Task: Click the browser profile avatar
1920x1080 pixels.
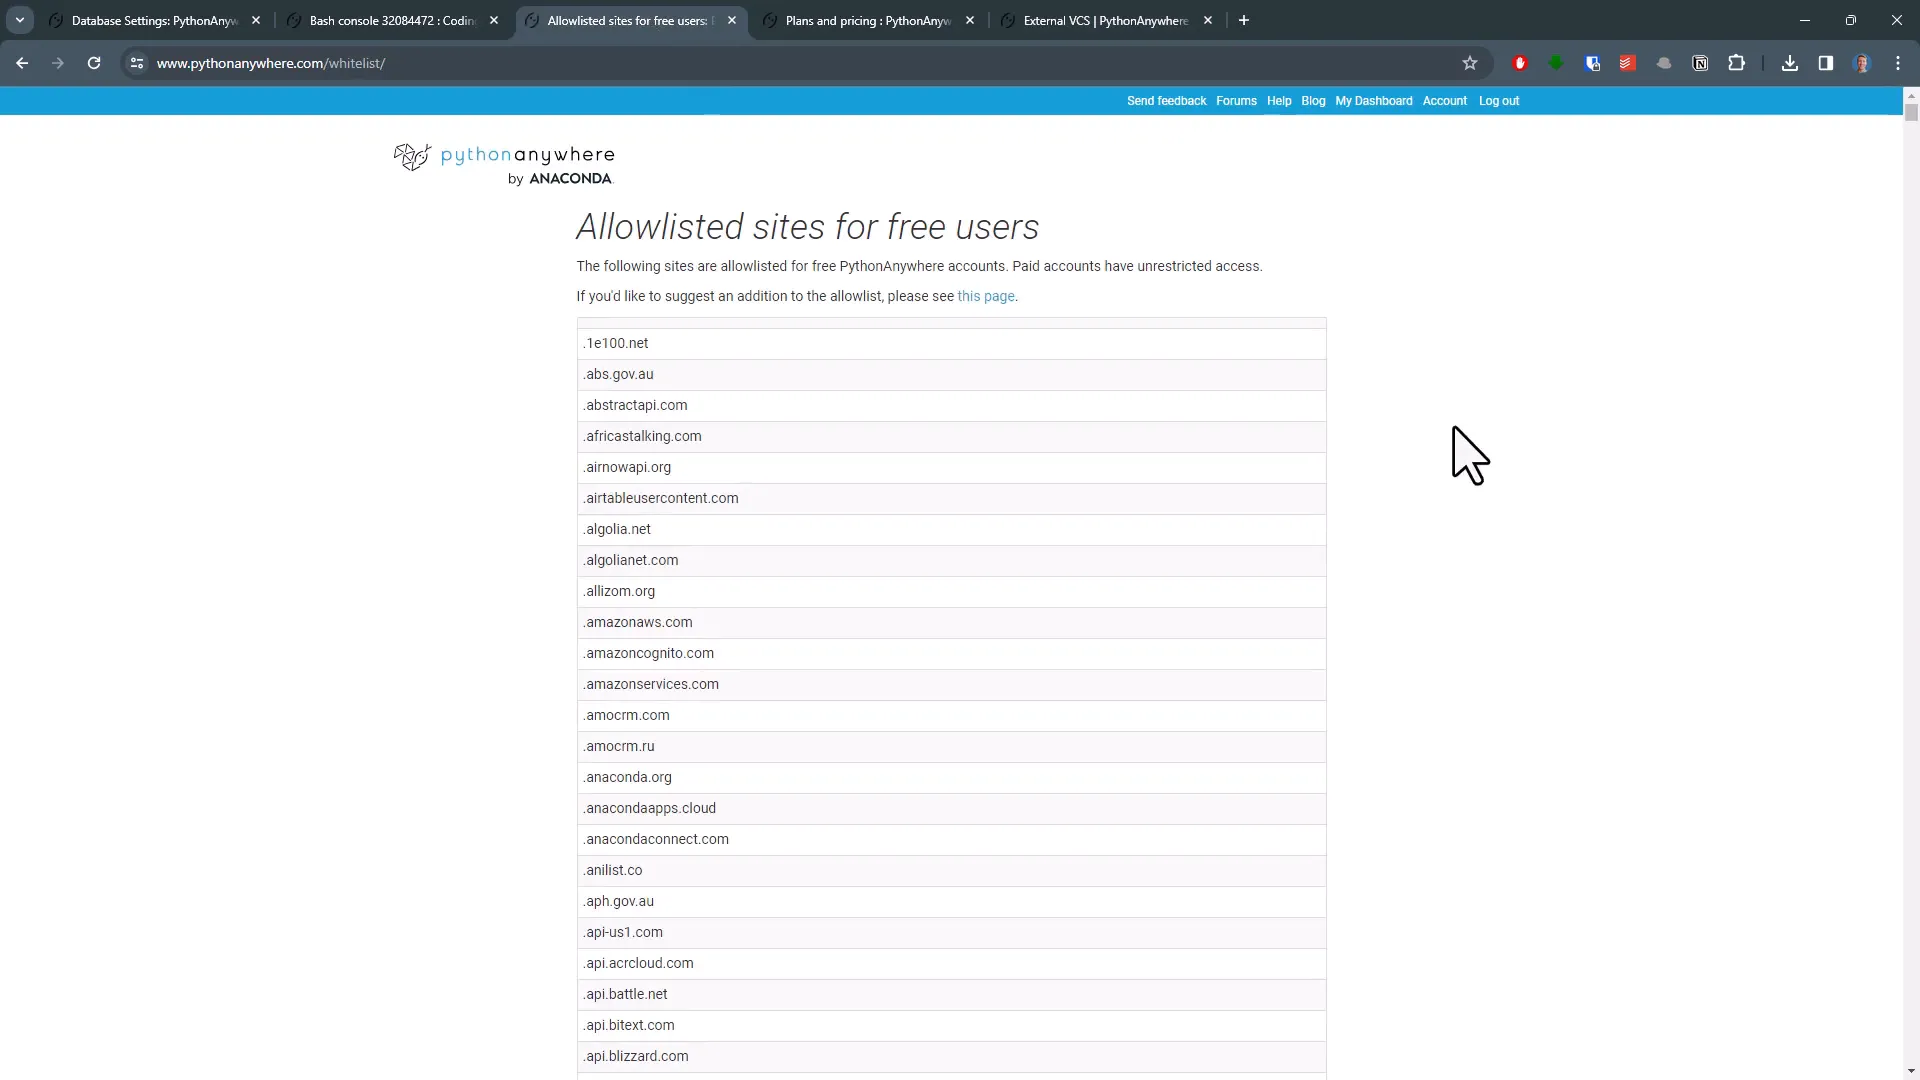Action: click(x=1864, y=63)
